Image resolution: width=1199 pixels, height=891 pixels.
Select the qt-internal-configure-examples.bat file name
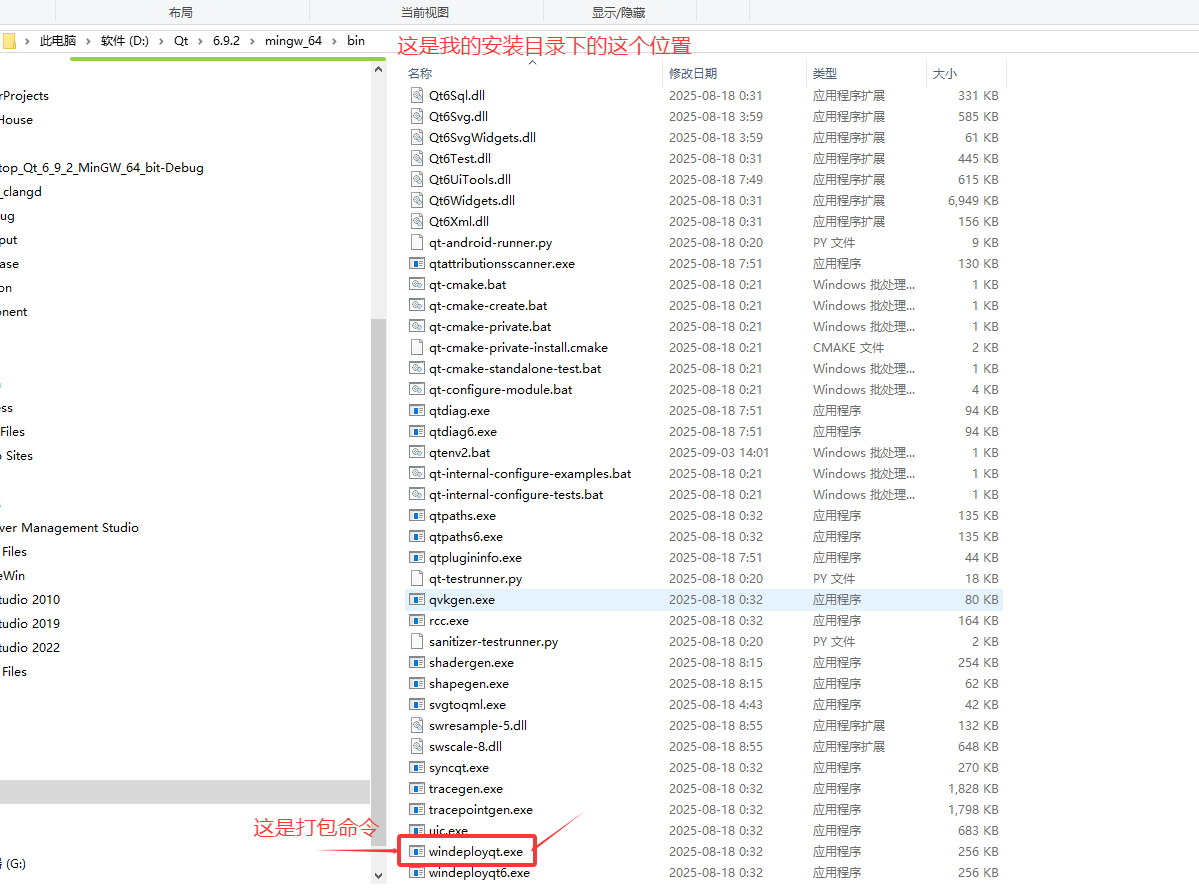click(x=530, y=473)
